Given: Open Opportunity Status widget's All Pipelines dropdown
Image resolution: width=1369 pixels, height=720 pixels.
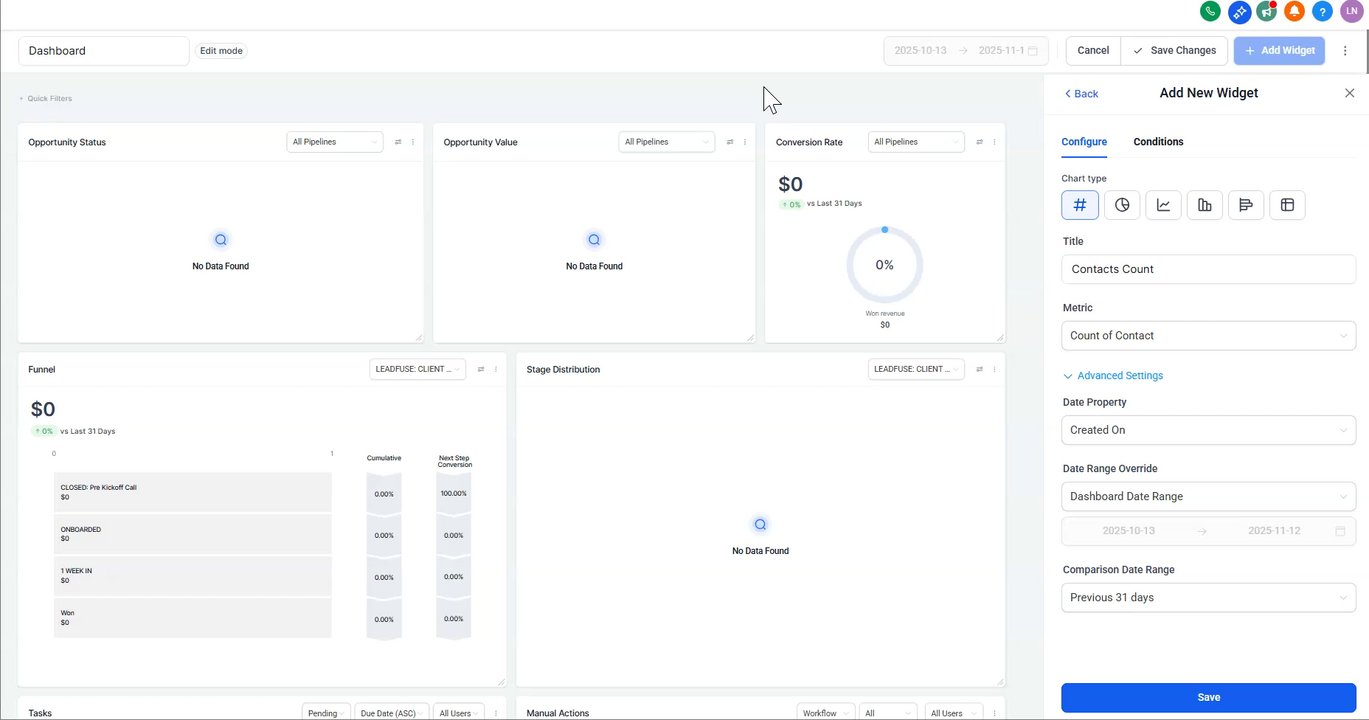Looking at the screenshot, I should pyautogui.click(x=334, y=142).
